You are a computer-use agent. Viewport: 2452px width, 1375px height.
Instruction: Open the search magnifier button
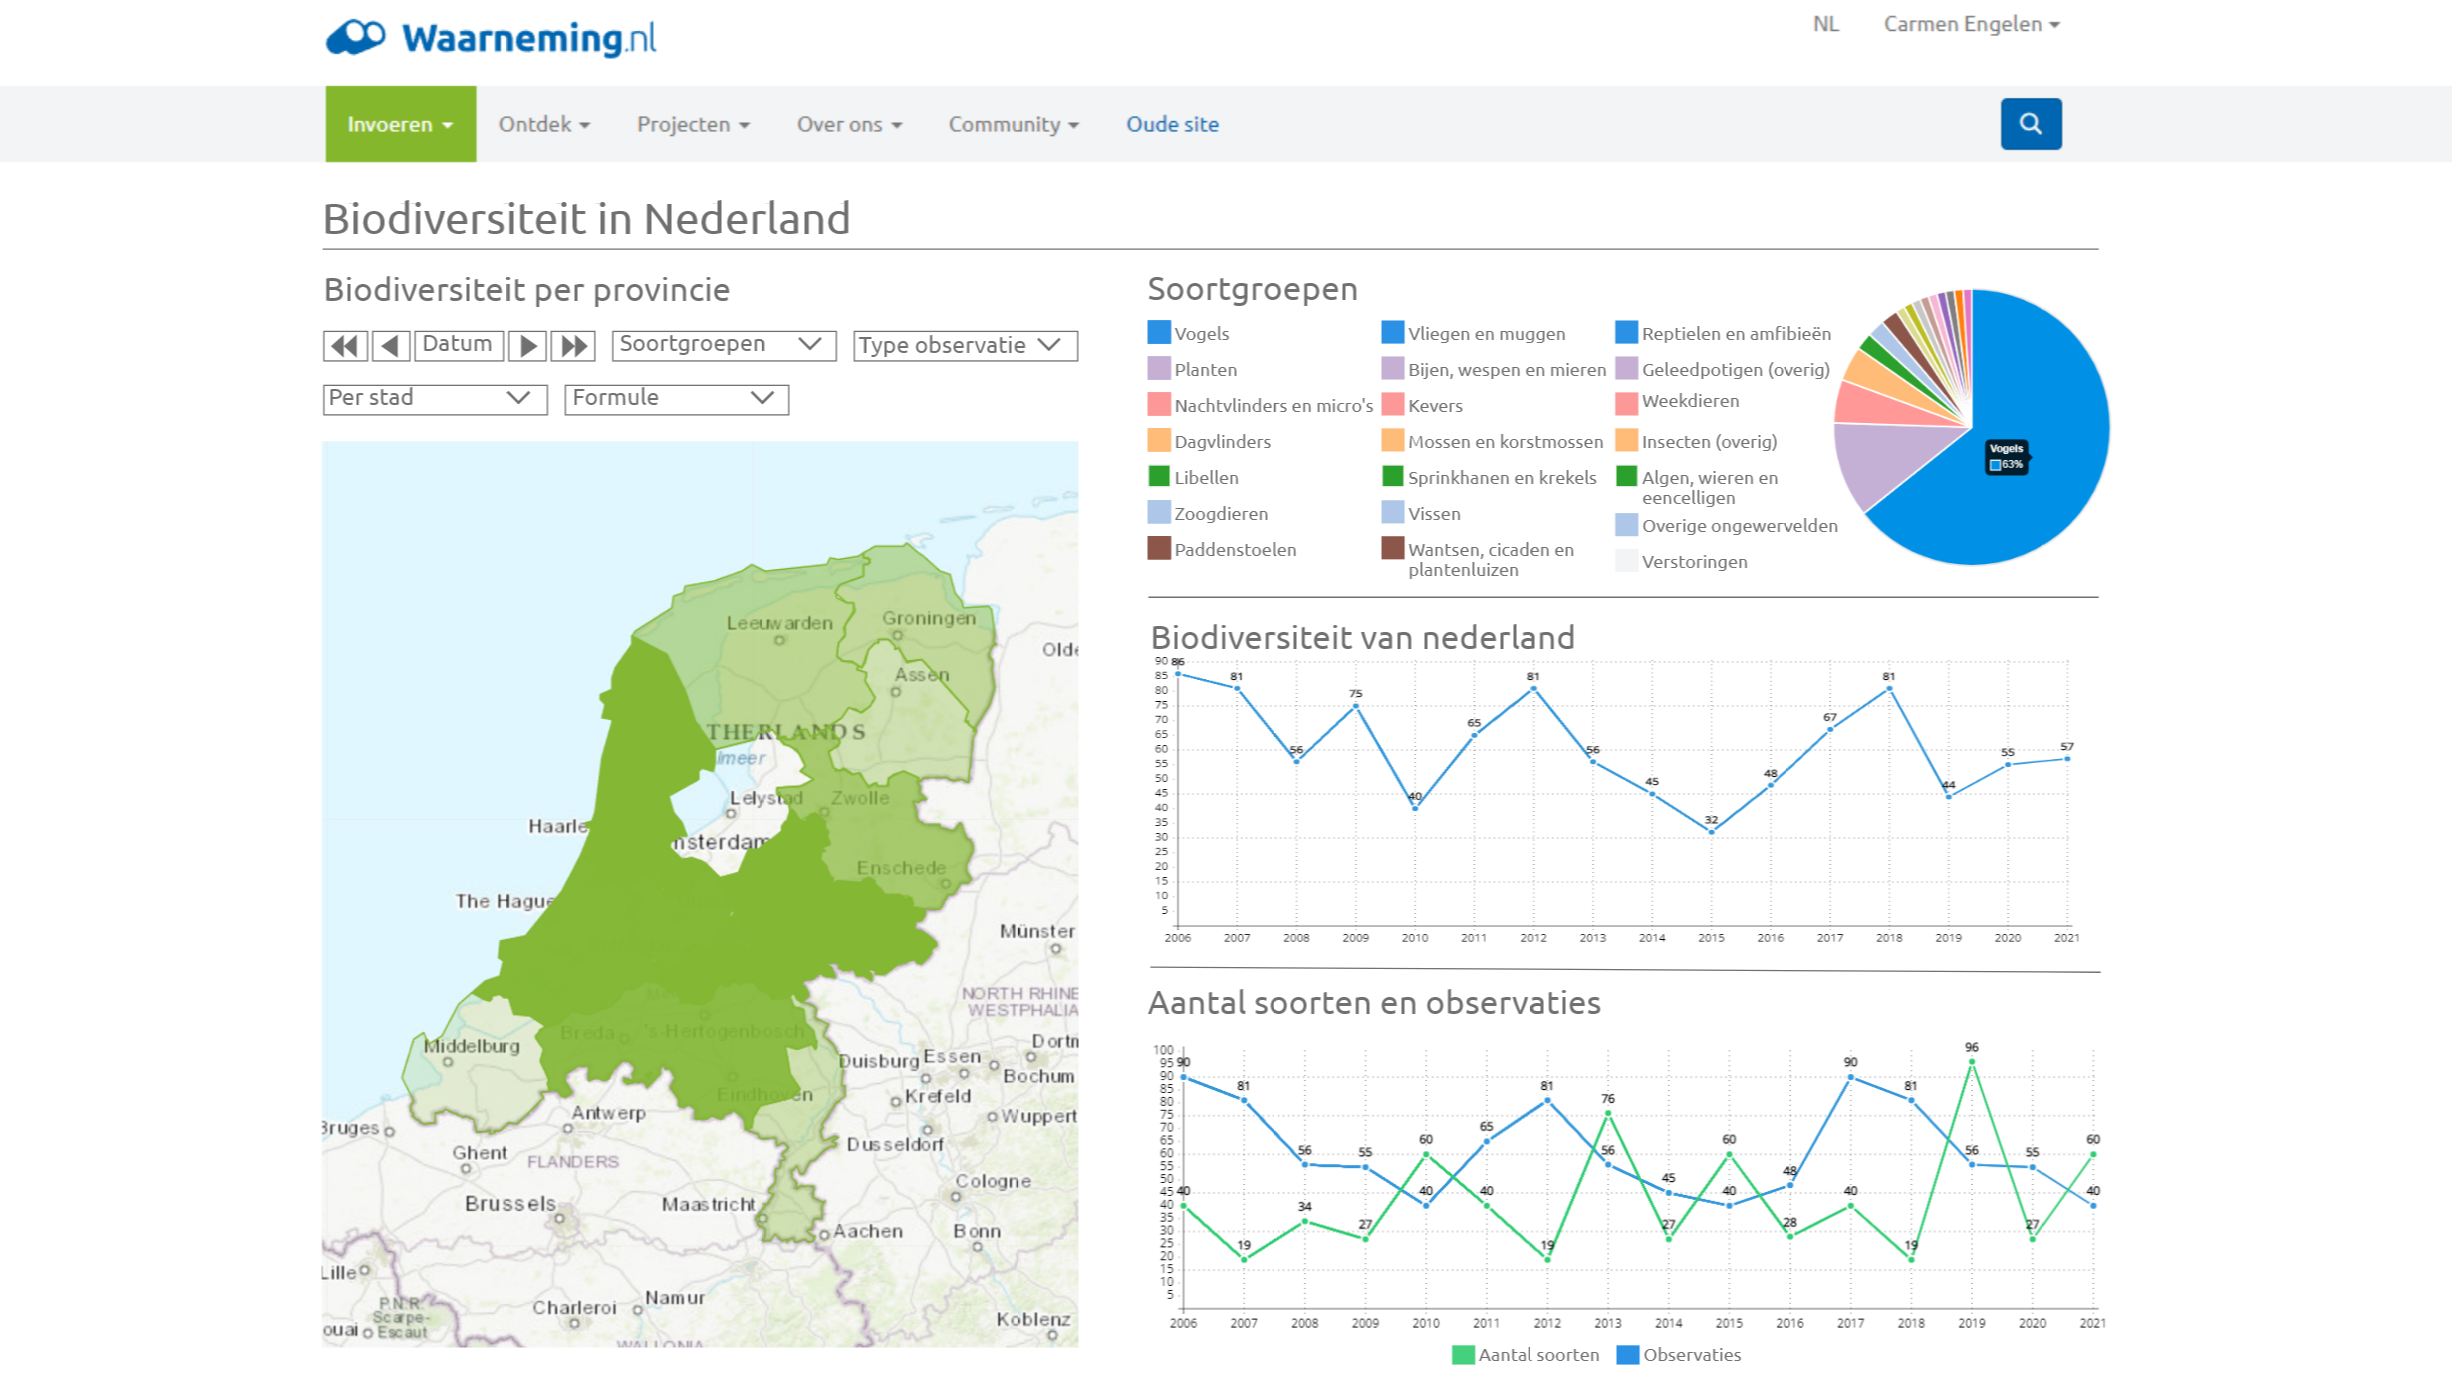[2030, 124]
